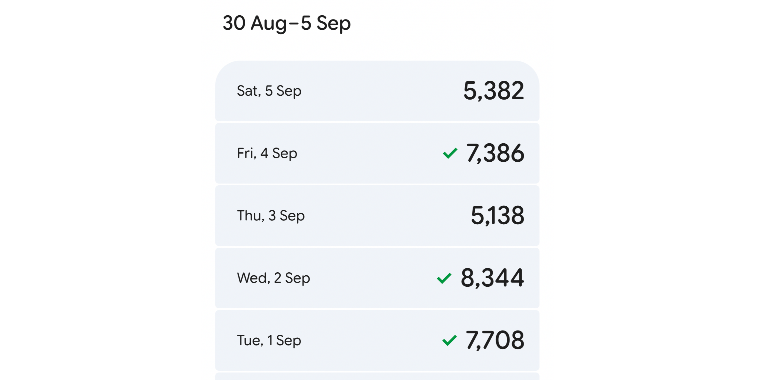Click the green checkmark beside 7,386

pos(450,154)
